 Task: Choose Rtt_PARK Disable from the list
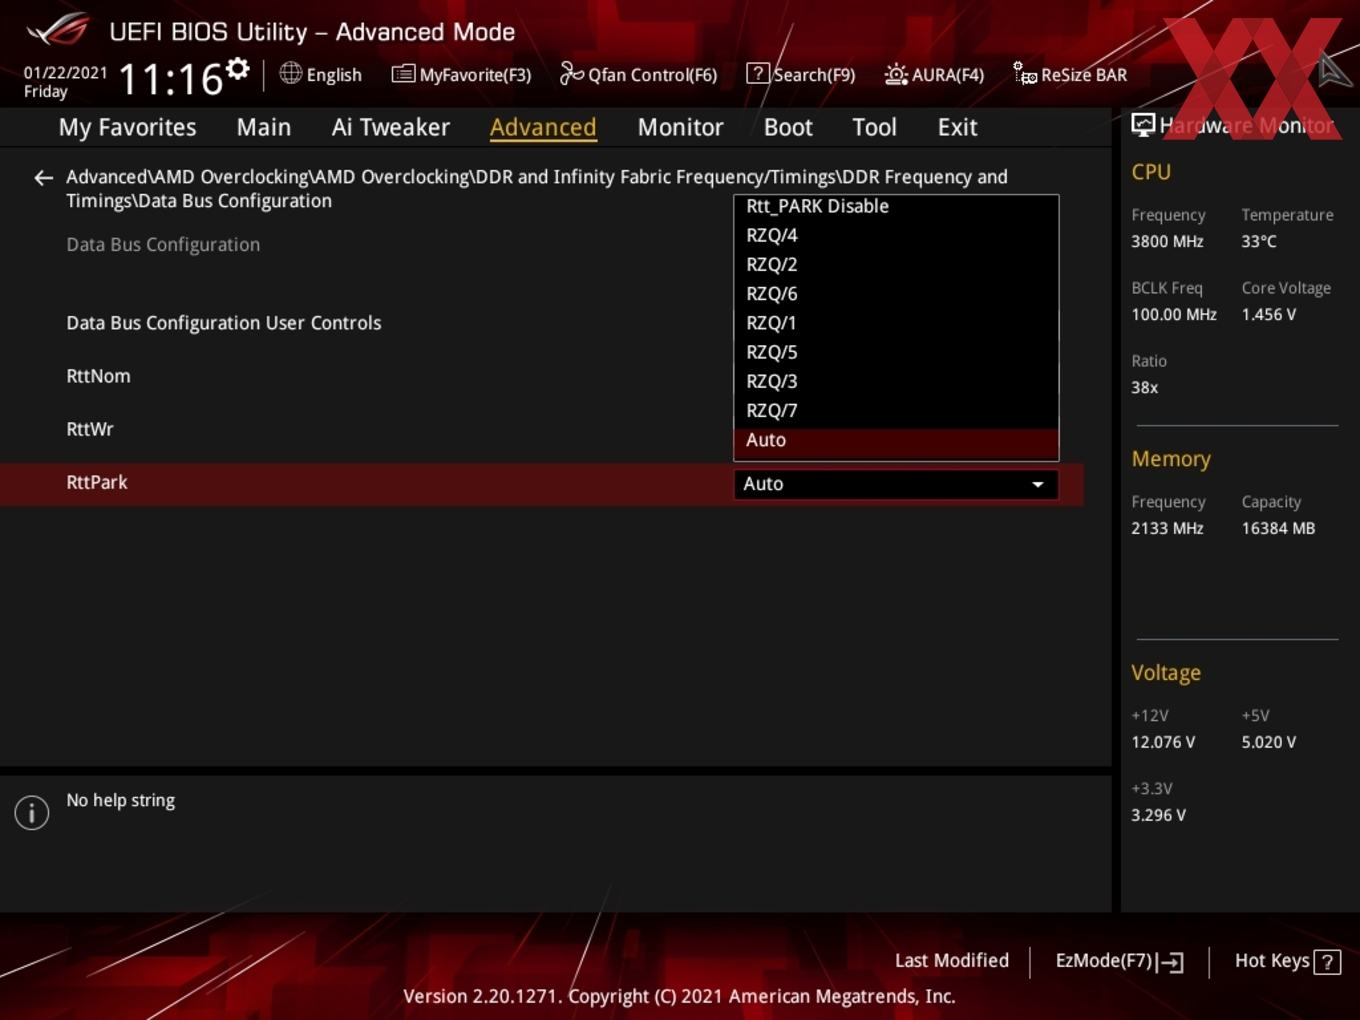coord(896,206)
